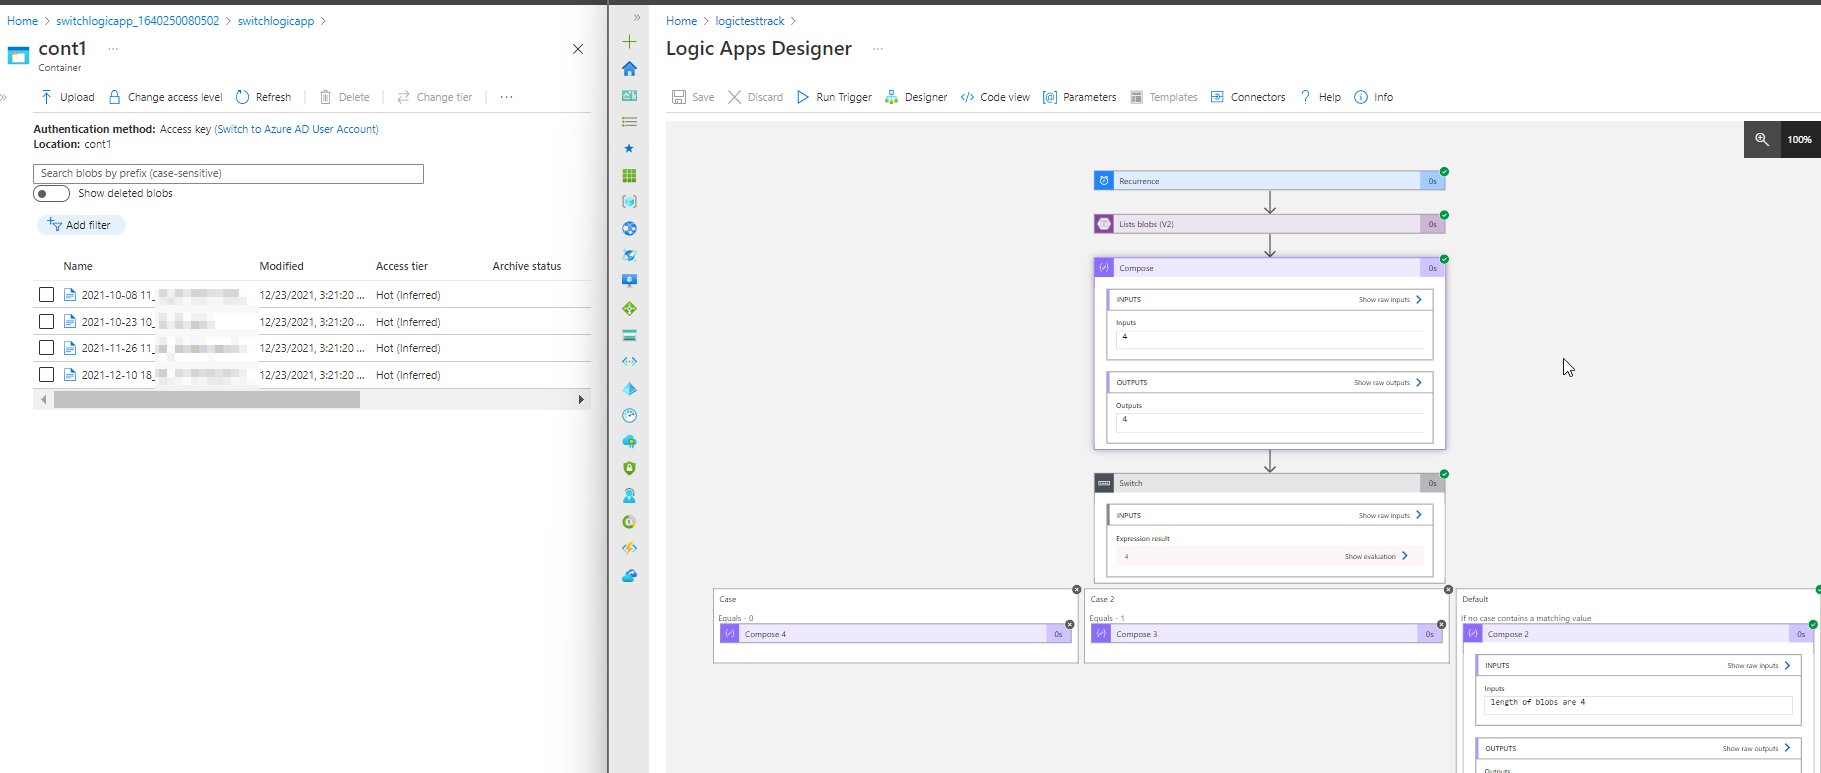Click Save in Logic Apps Designer toolbar
1821x773 pixels.
tap(693, 97)
